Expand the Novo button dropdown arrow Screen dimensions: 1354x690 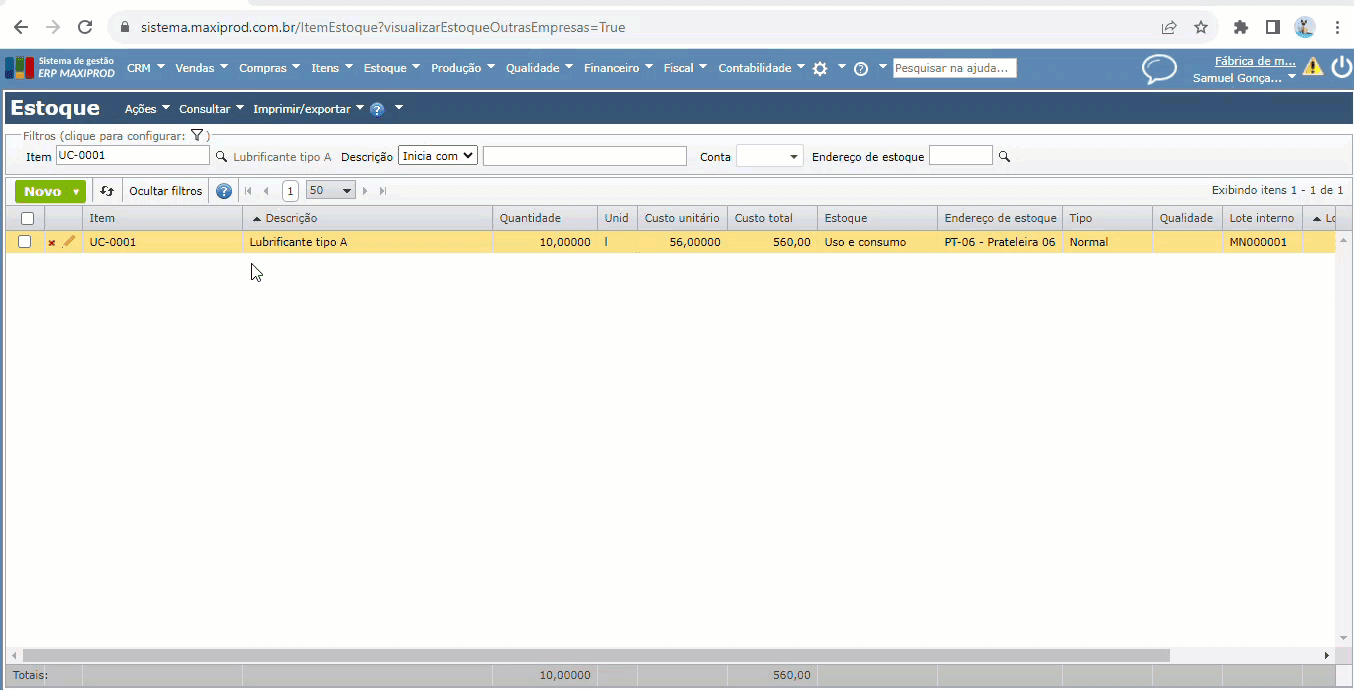pyautogui.click(x=76, y=192)
